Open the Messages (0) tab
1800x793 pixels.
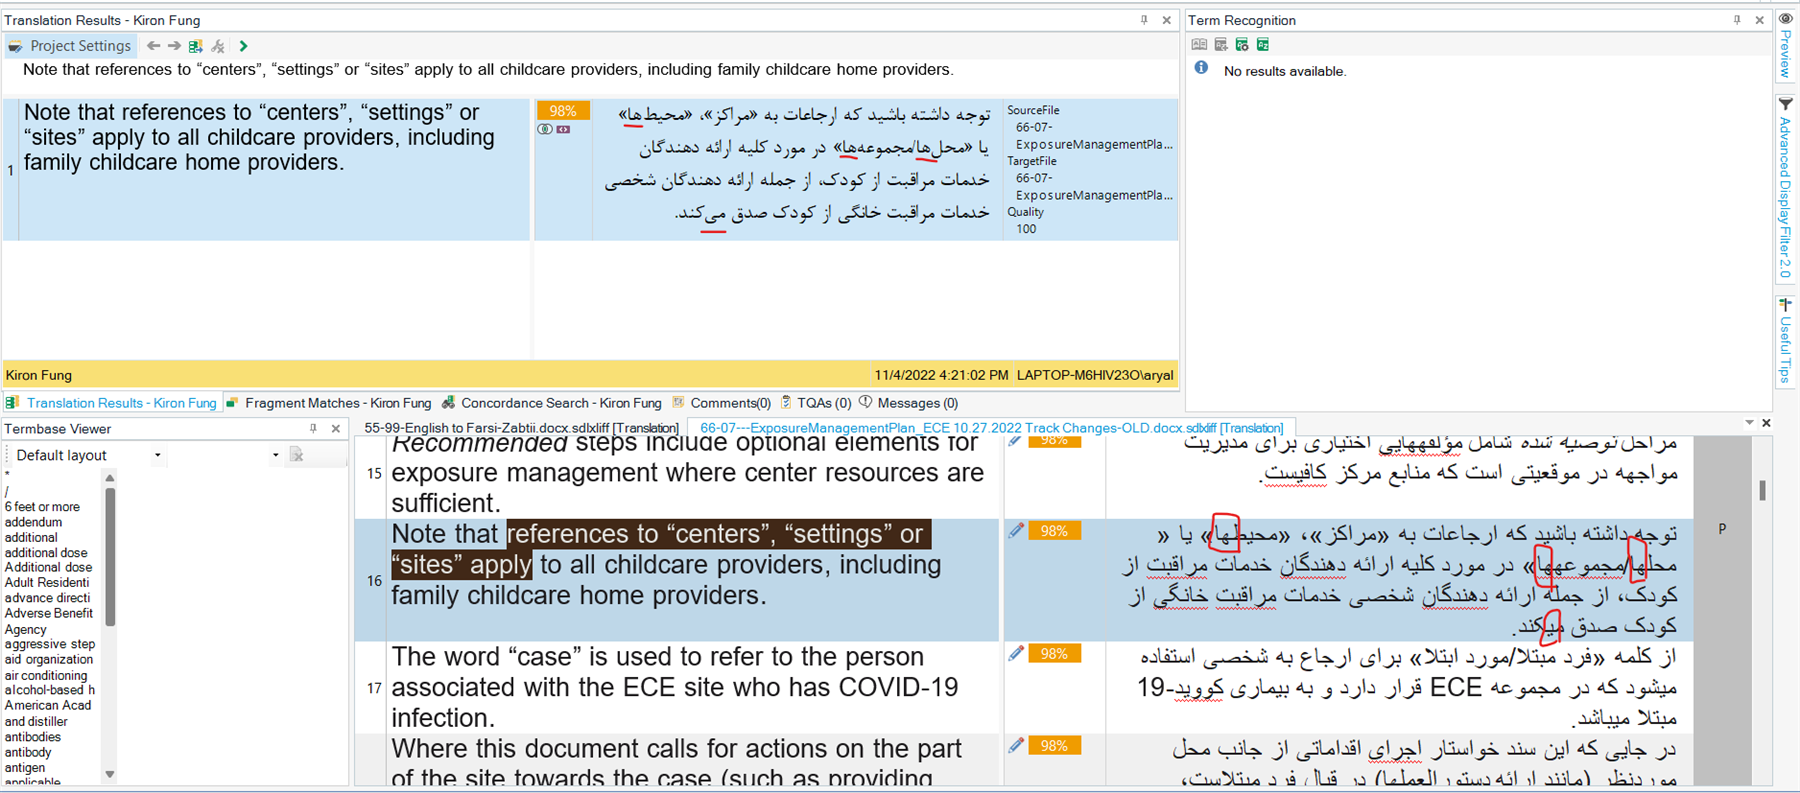click(908, 403)
